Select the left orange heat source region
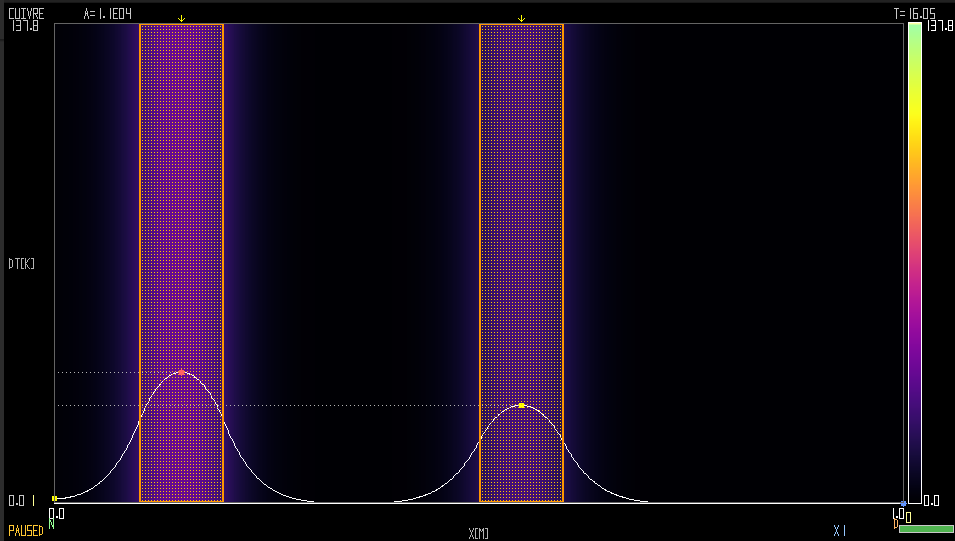This screenshot has width=955, height=541. click(181, 200)
